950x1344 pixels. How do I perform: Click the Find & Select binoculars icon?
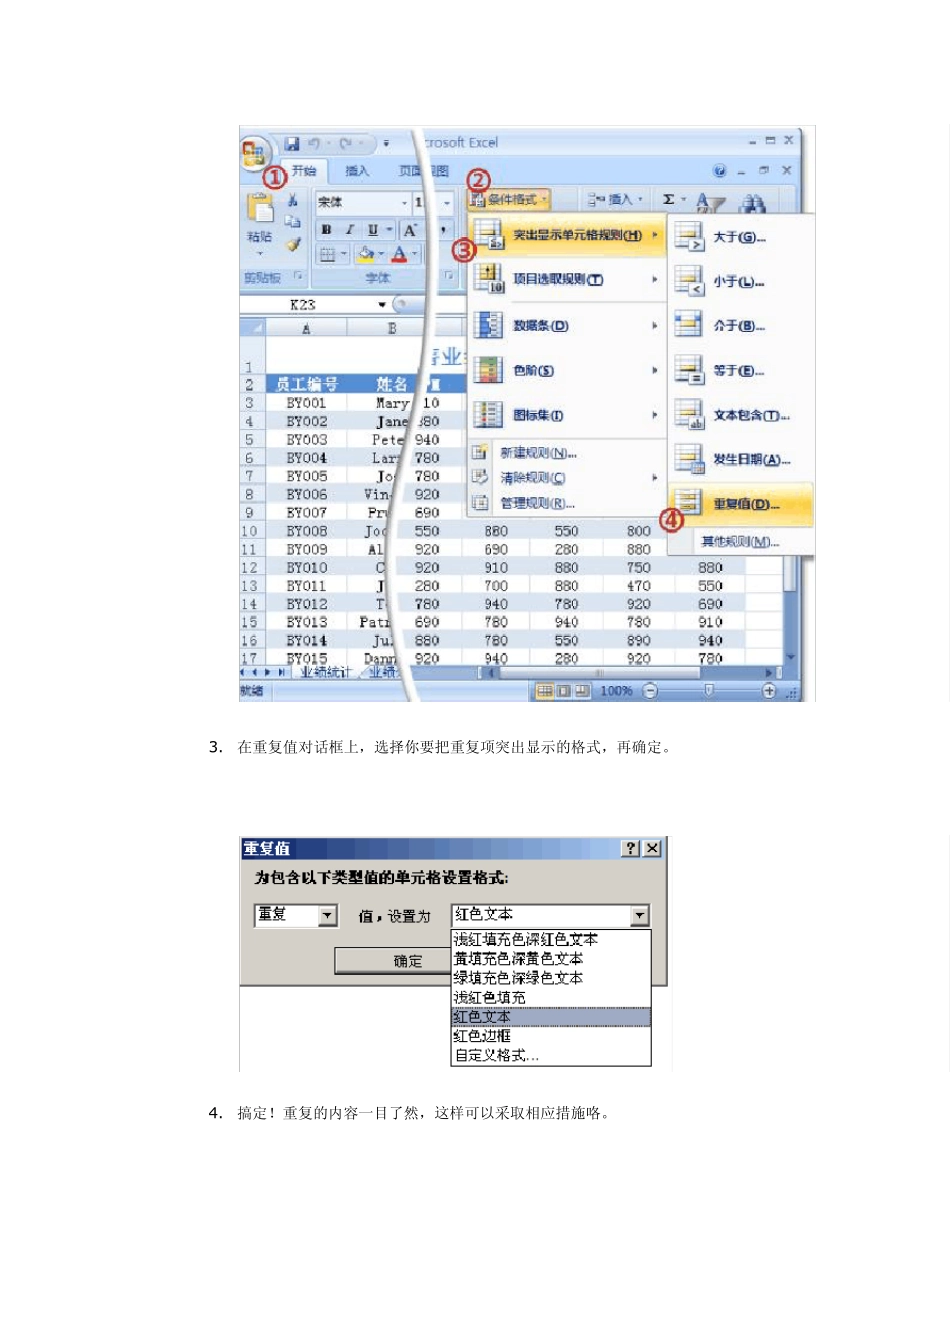pos(752,203)
